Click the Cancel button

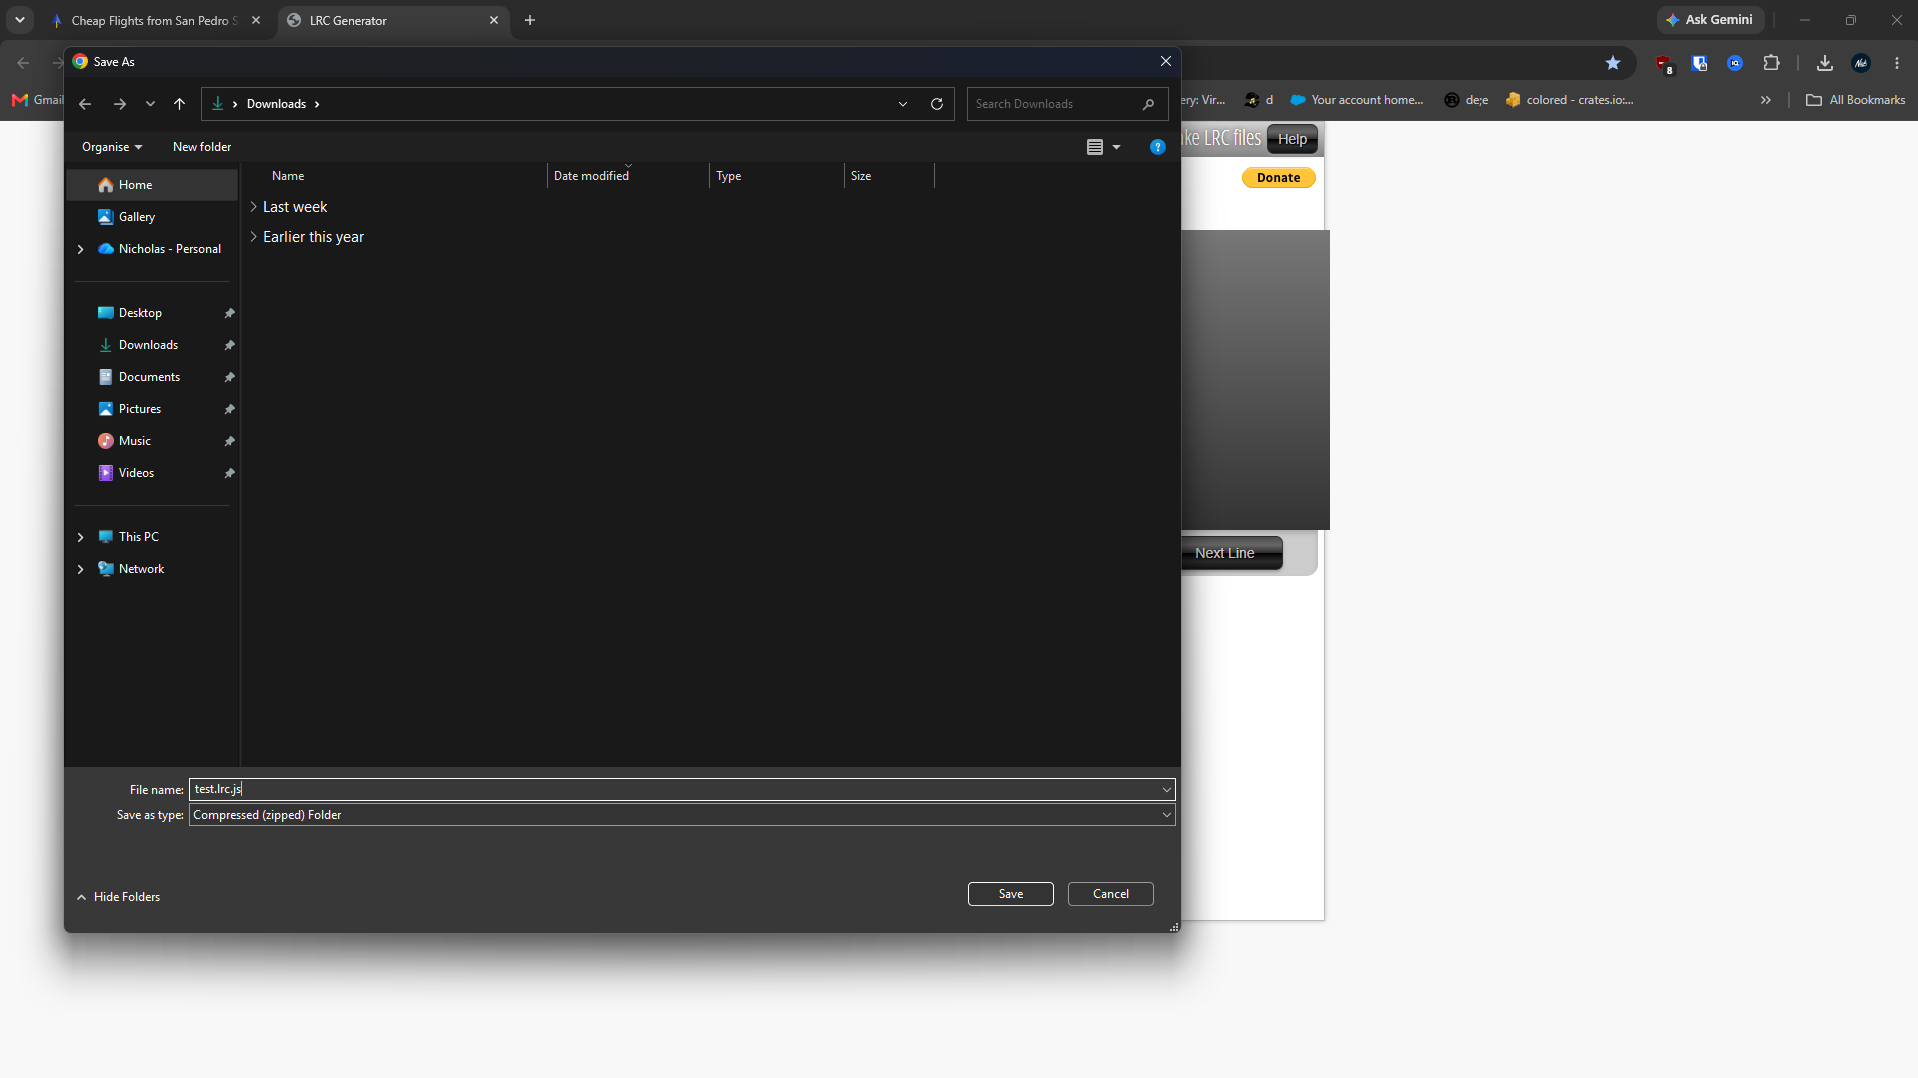coord(1110,894)
